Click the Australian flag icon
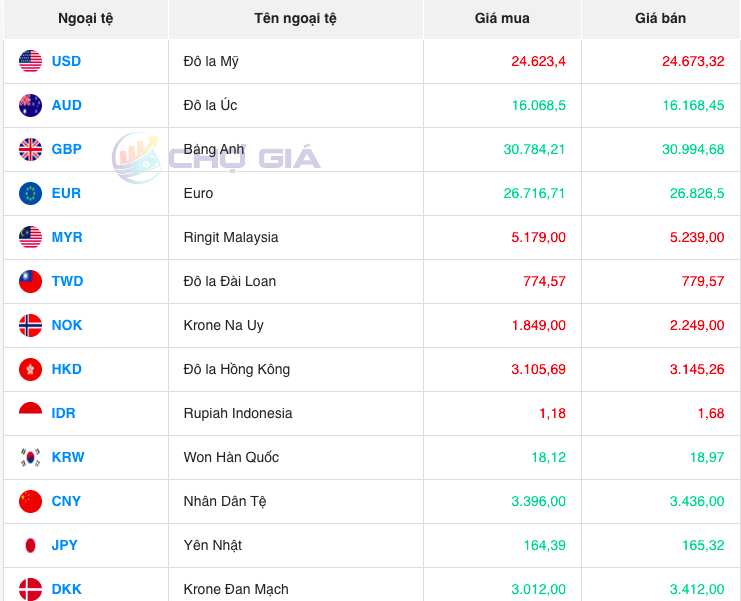 [30, 105]
